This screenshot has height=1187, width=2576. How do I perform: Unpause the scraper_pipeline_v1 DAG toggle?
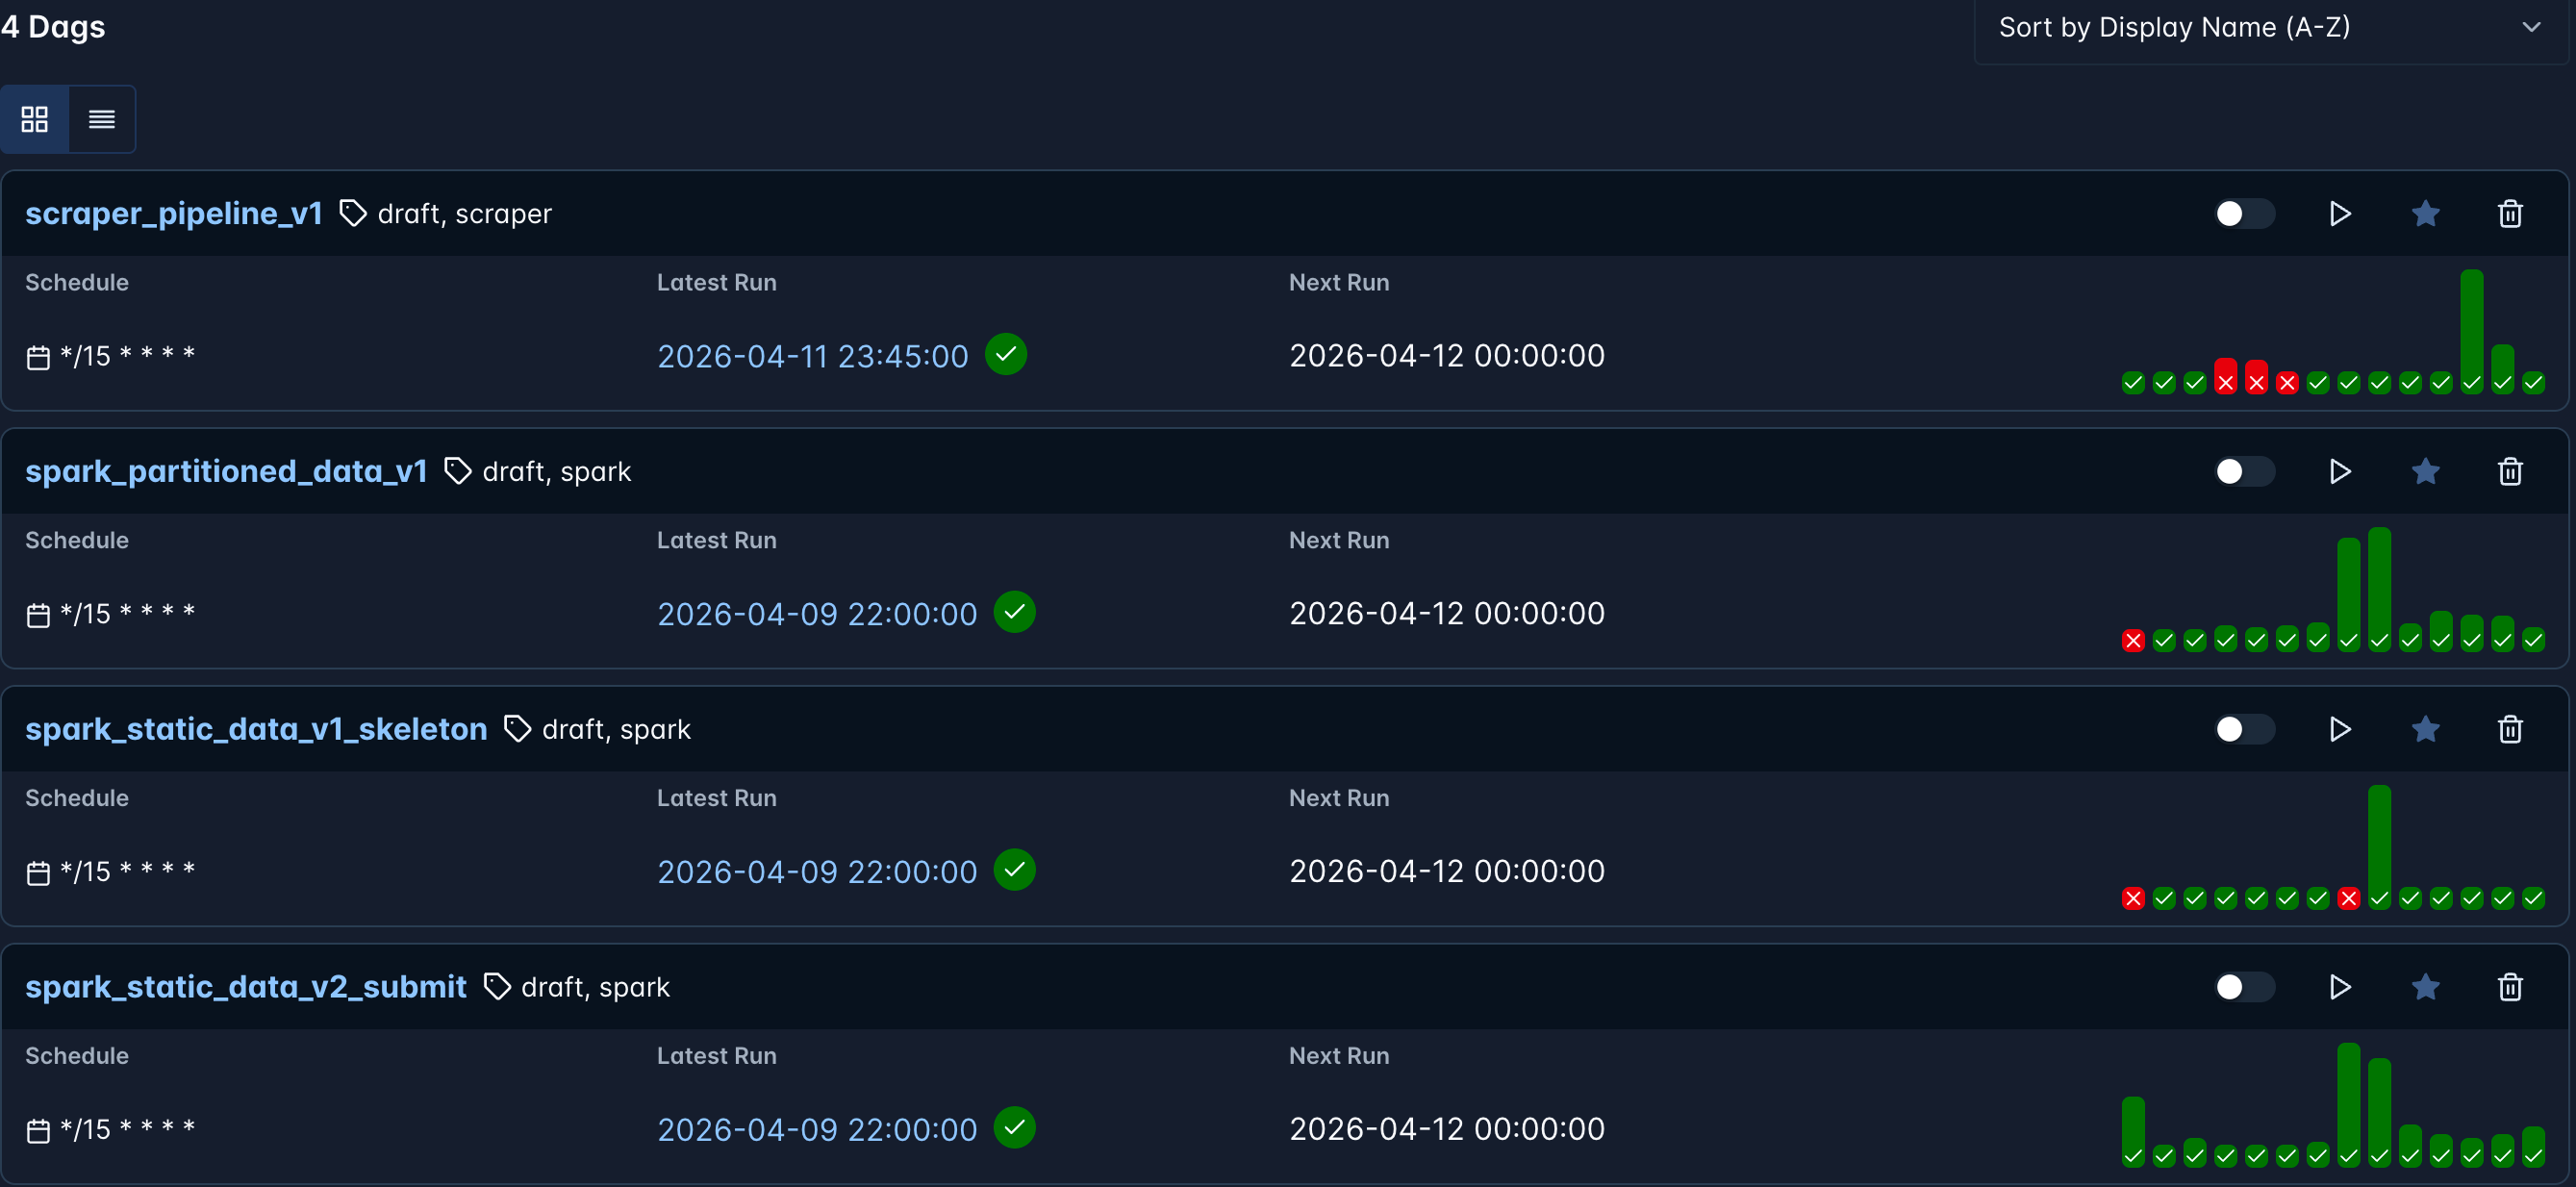tap(2243, 214)
